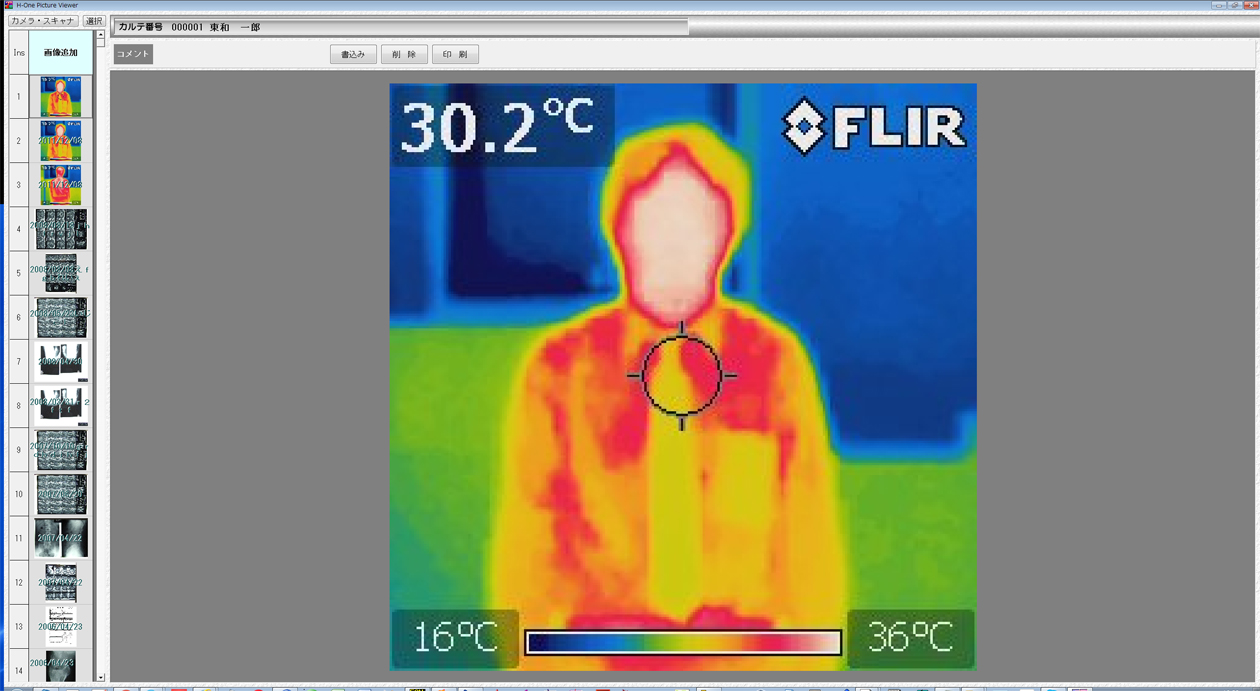Screen dimensions: 1260x691
Task: Click the thumbnail list scroll up arrow
Action: (x=100, y=35)
